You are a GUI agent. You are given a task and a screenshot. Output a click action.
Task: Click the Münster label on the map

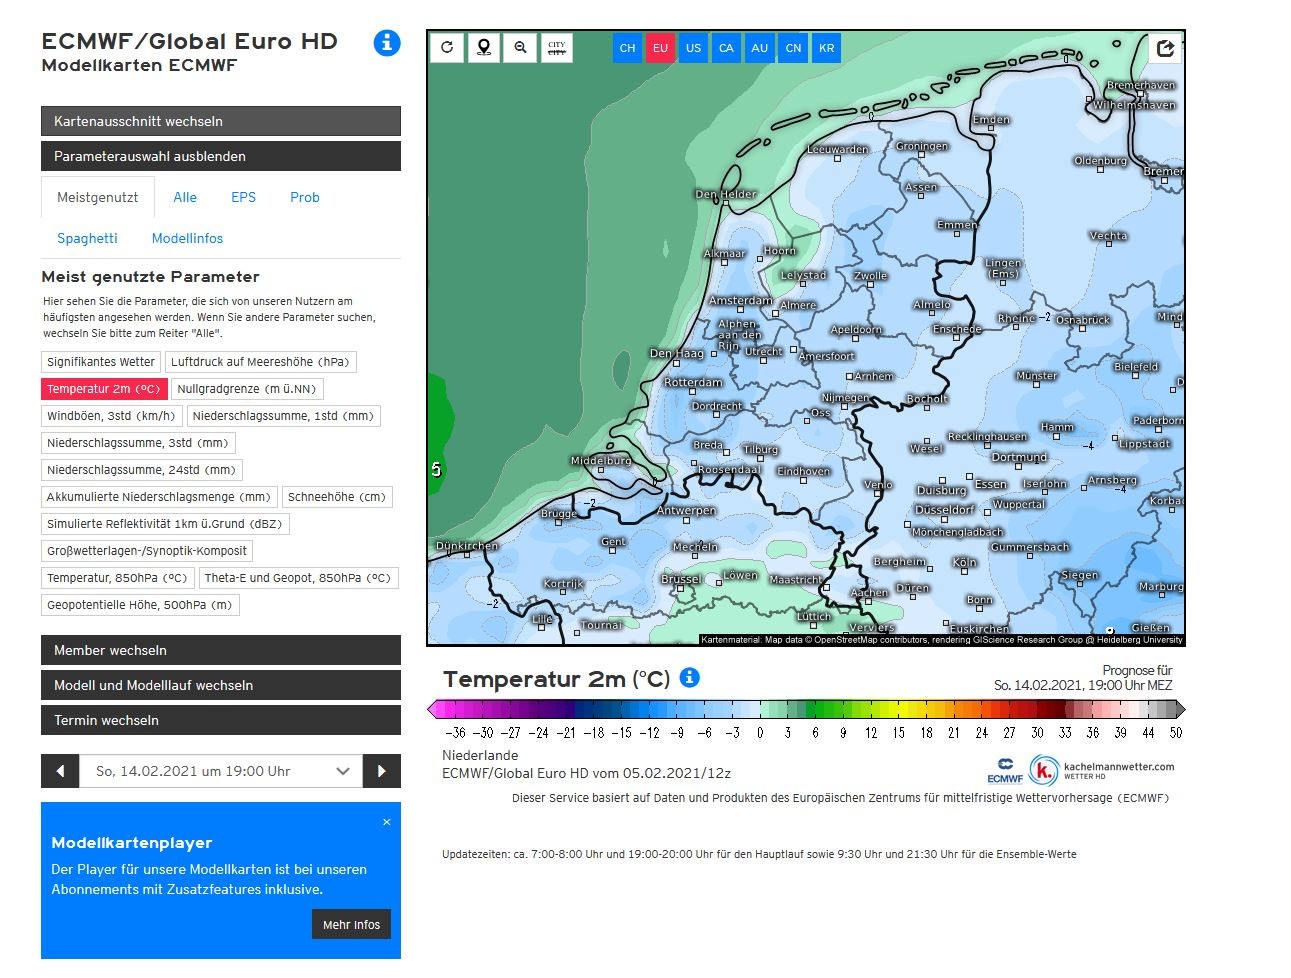[1036, 376]
